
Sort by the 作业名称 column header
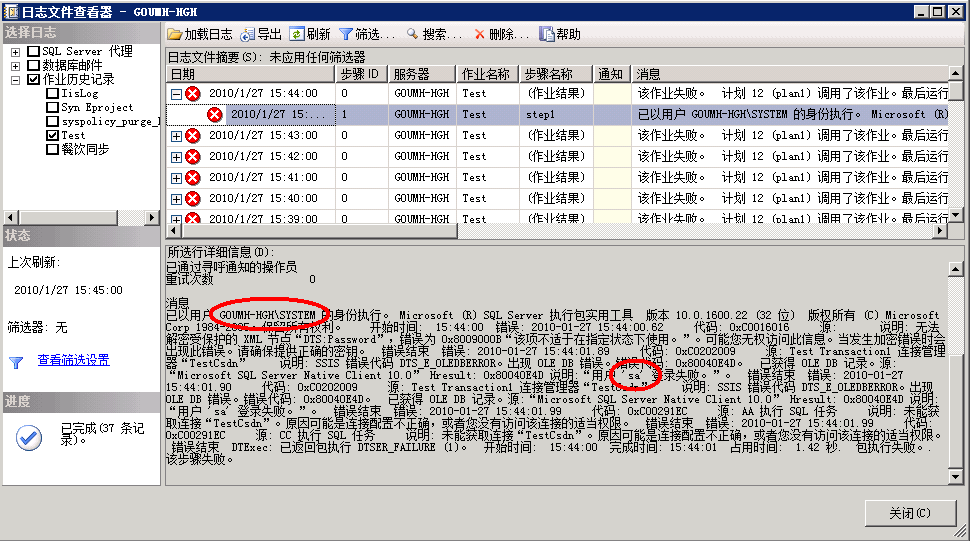487,74
